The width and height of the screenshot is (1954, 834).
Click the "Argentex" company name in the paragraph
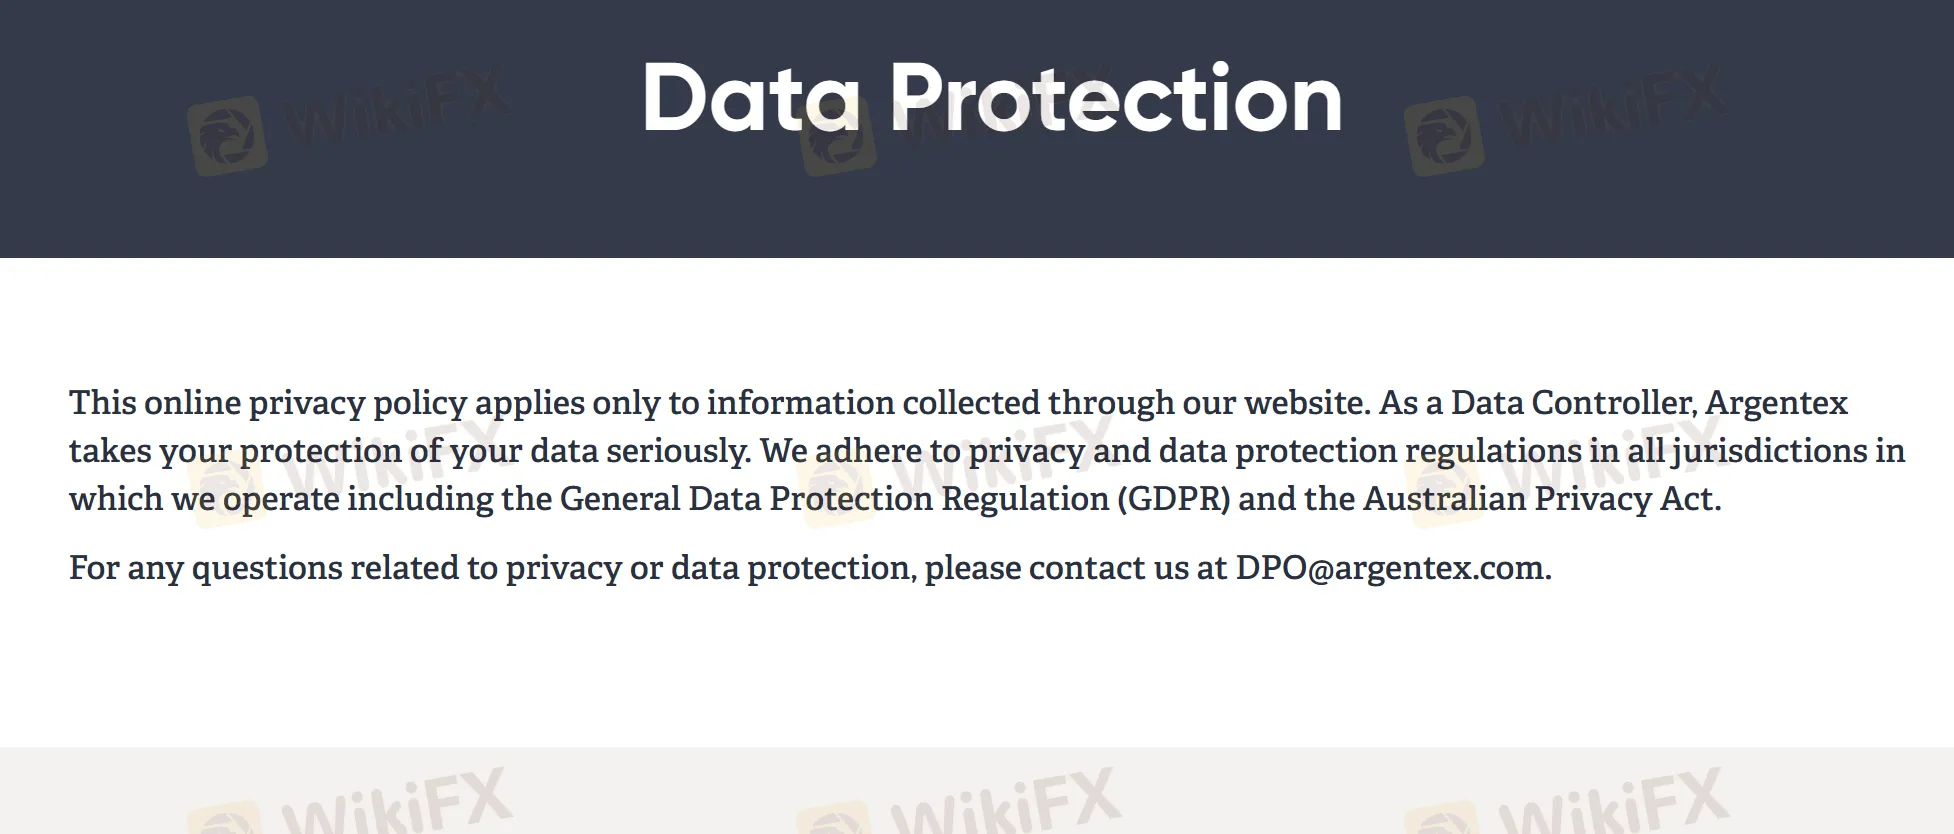(x=1776, y=403)
